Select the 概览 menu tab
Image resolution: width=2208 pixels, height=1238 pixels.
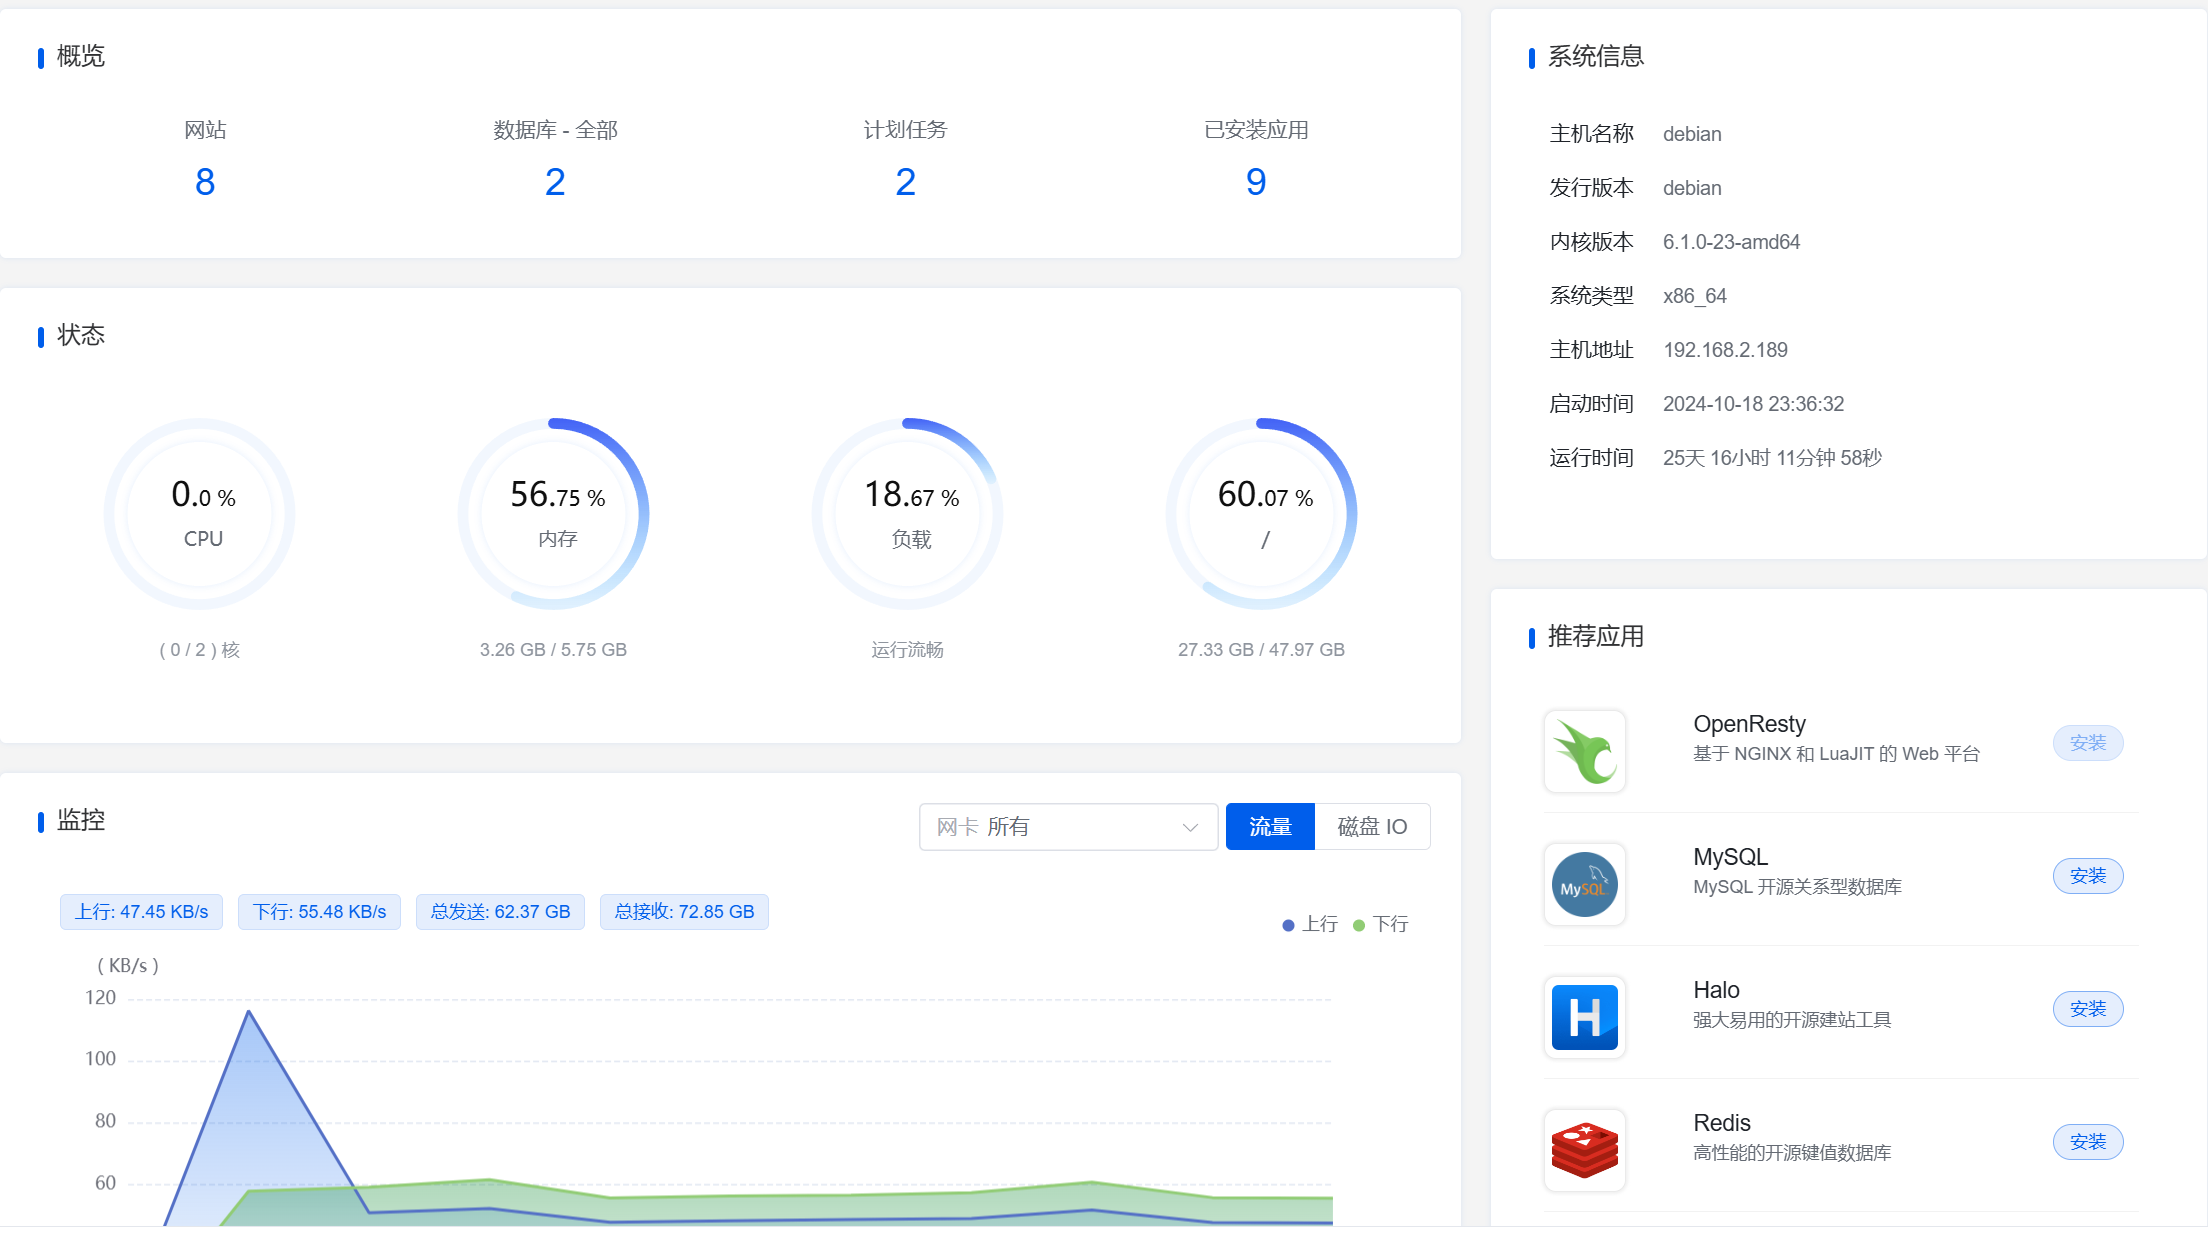pyautogui.click(x=77, y=56)
